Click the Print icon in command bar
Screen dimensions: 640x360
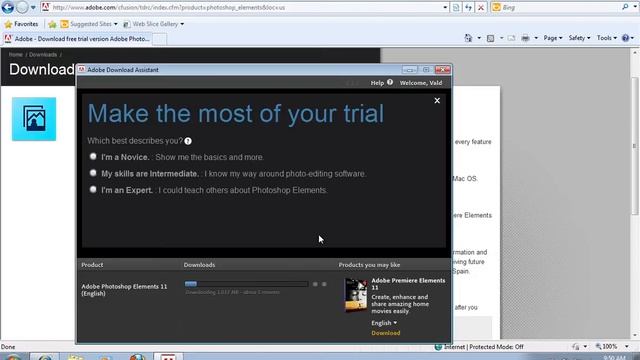coord(525,38)
